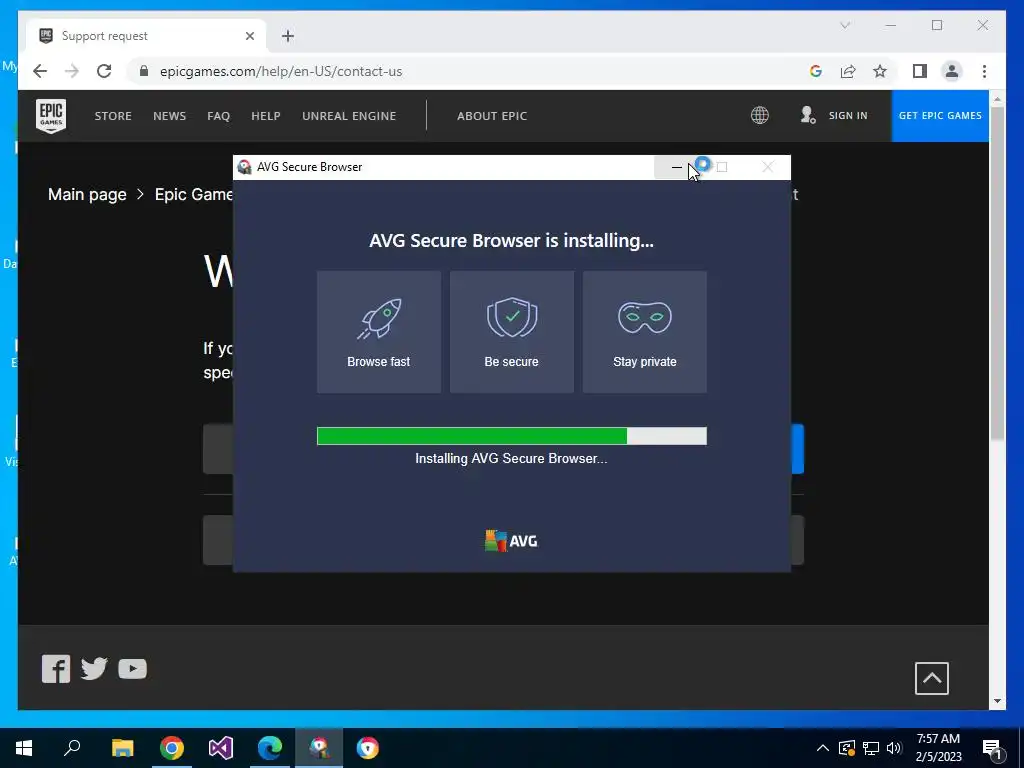Click Chrome icon in taskbar
1024x768 pixels.
tap(172, 748)
